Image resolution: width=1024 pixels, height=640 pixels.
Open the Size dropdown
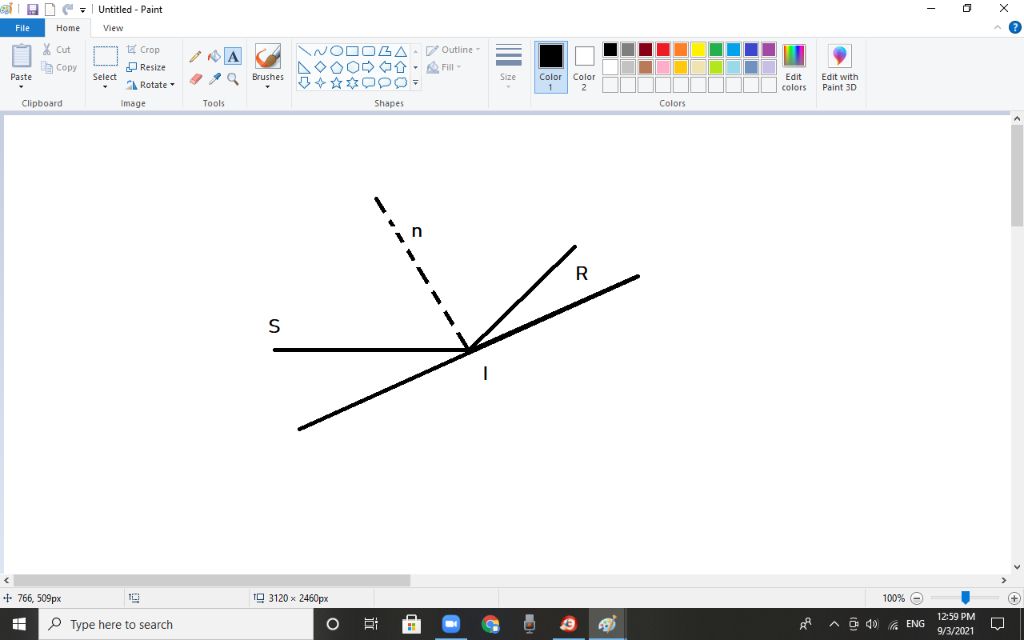[x=508, y=67]
